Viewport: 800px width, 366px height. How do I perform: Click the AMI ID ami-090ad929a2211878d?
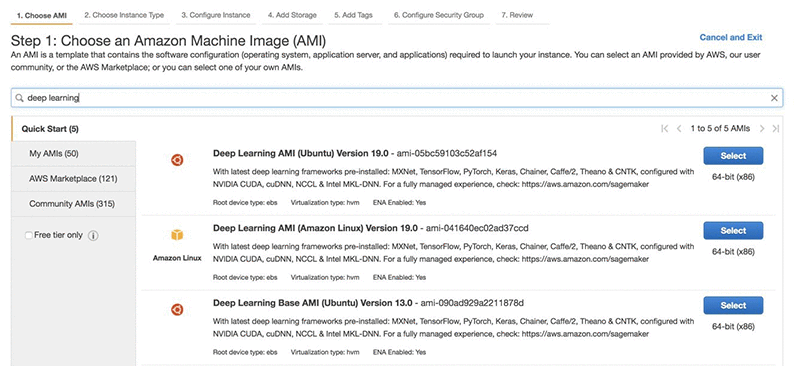[x=471, y=303]
